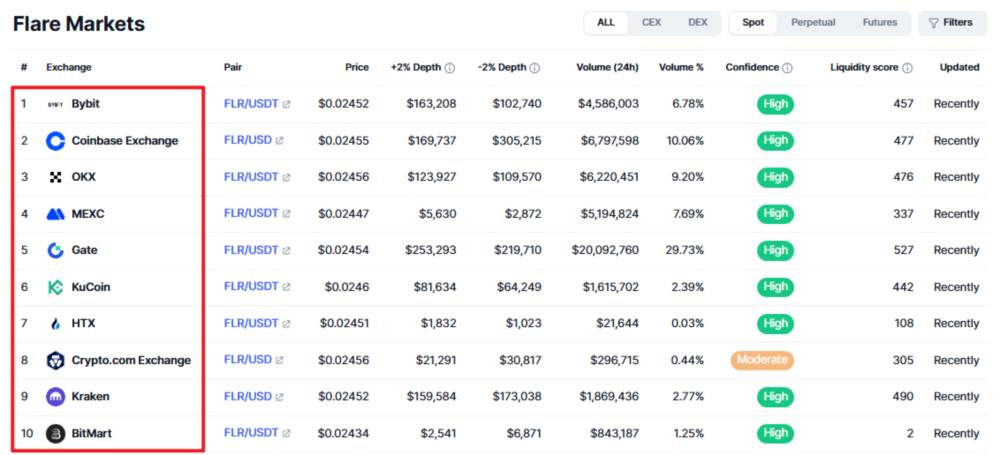Switch to the DEX tab
This screenshot has width=1000, height=455.
pyautogui.click(x=698, y=22)
